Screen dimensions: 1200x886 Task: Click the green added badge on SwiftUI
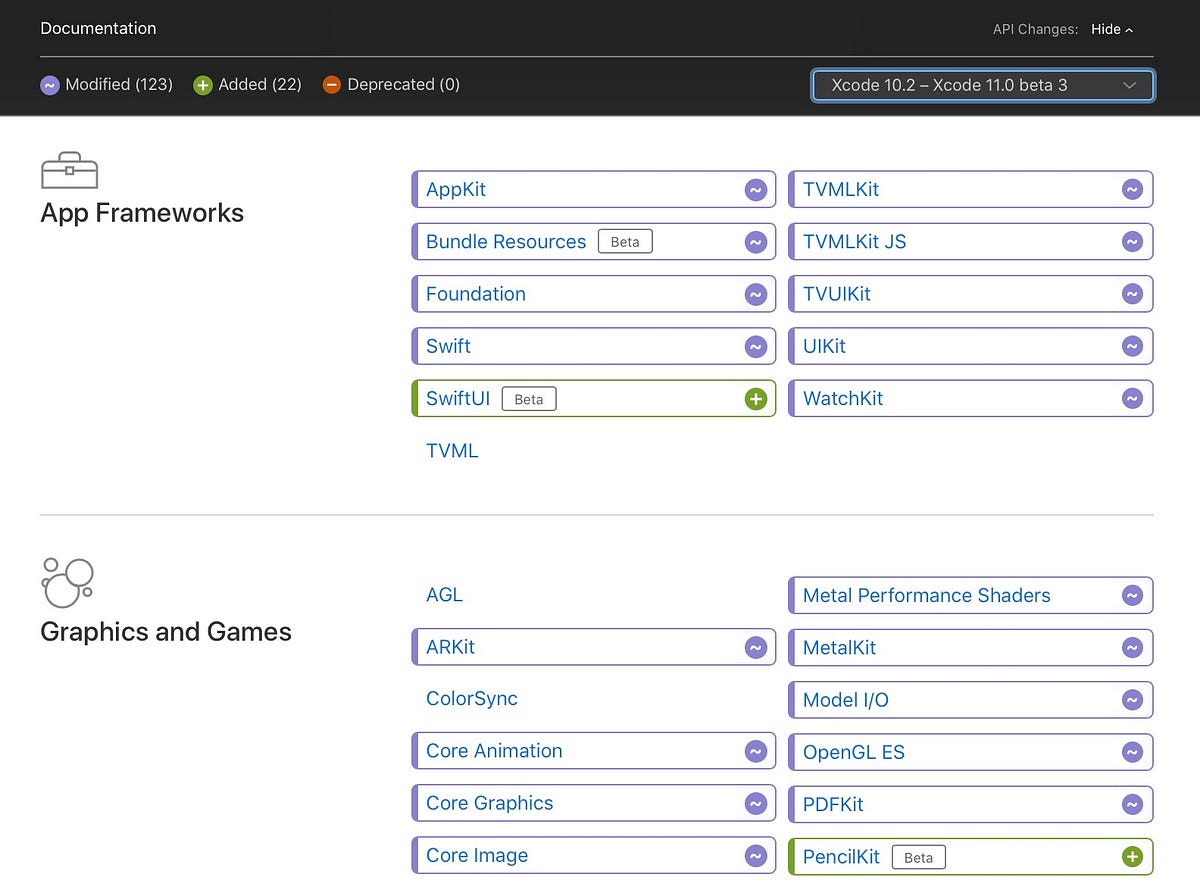(x=756, y=399)
